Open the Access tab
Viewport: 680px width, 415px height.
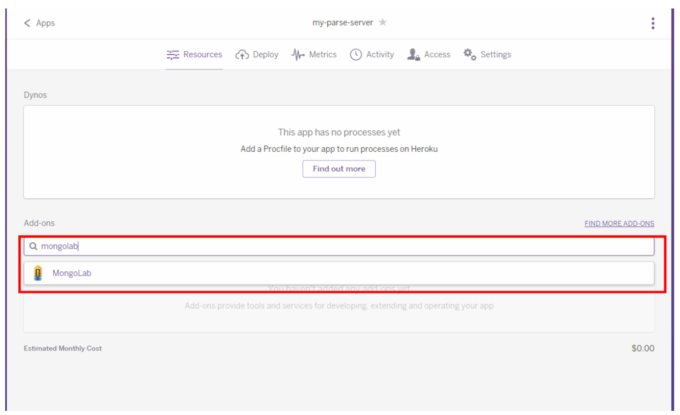(428, 55)
